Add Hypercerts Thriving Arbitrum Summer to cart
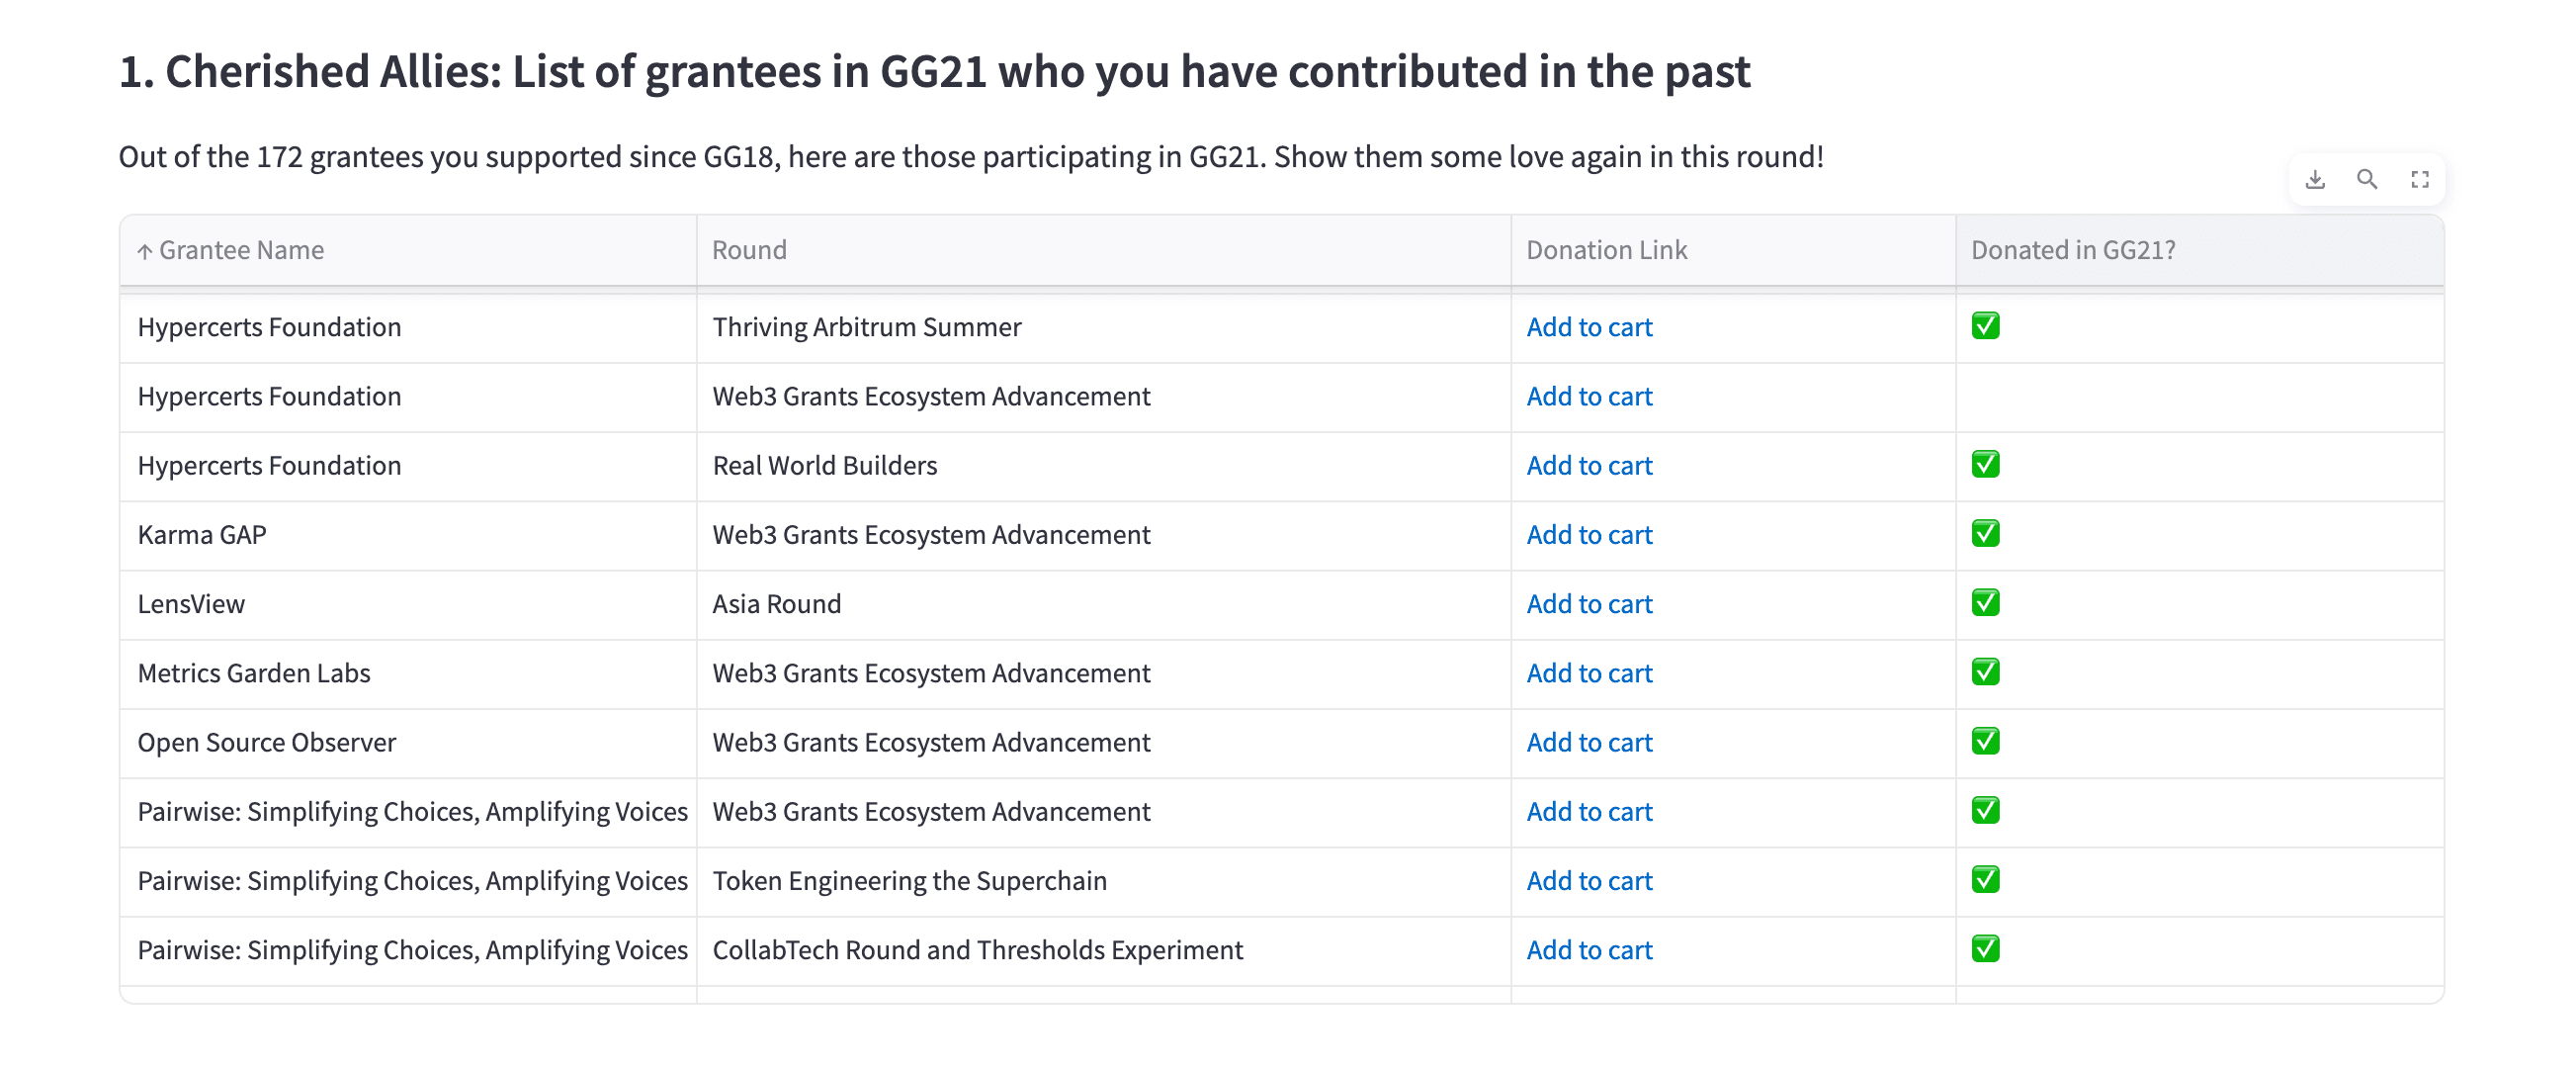This screenshot has height=1070, width=2576. (1589, 327)
